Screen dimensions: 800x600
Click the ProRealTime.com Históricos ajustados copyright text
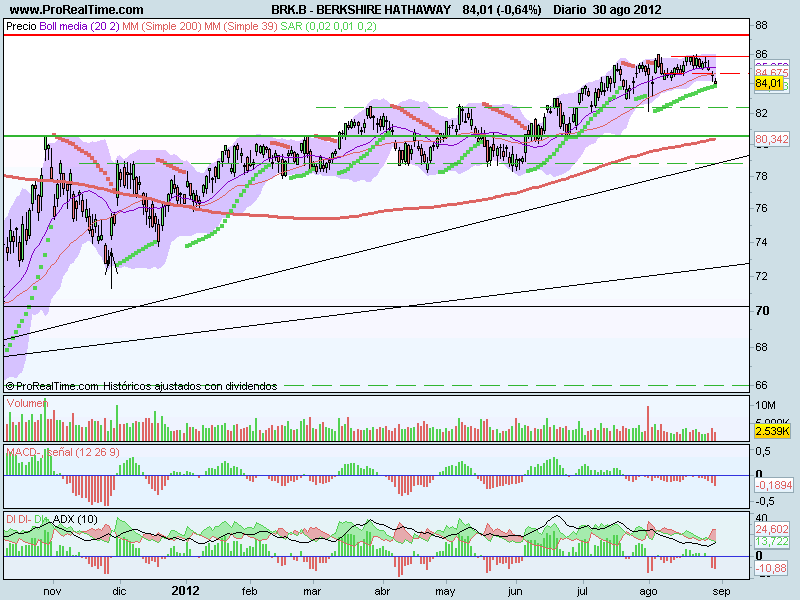click(141, 386)
